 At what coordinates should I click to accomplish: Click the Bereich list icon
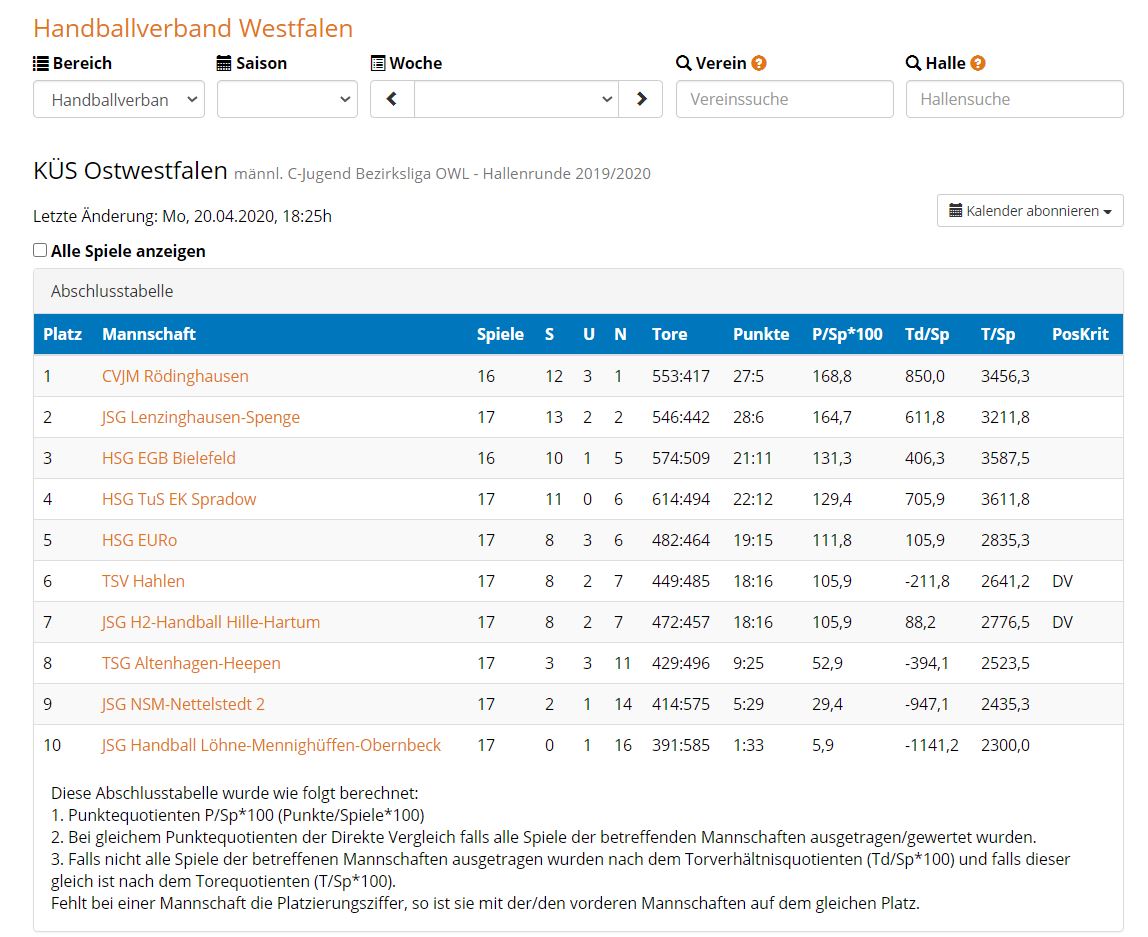[41, 64]
